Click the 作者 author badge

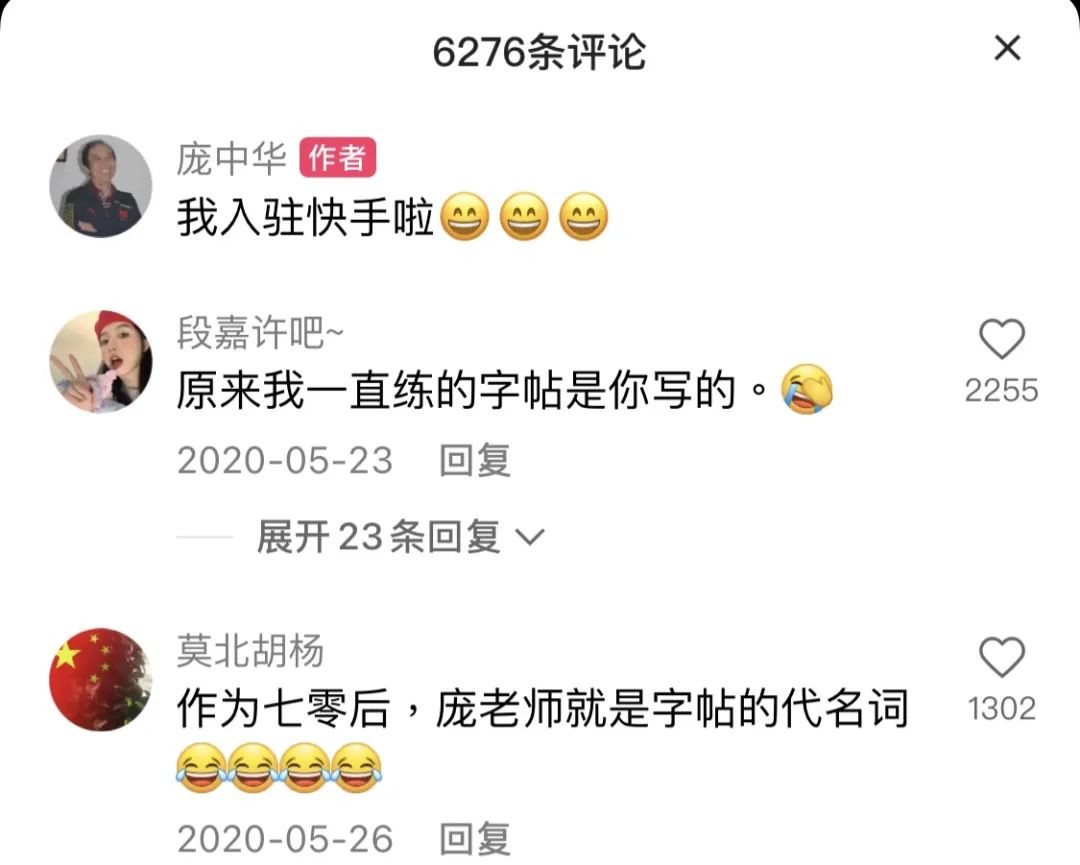coord(338,158)
